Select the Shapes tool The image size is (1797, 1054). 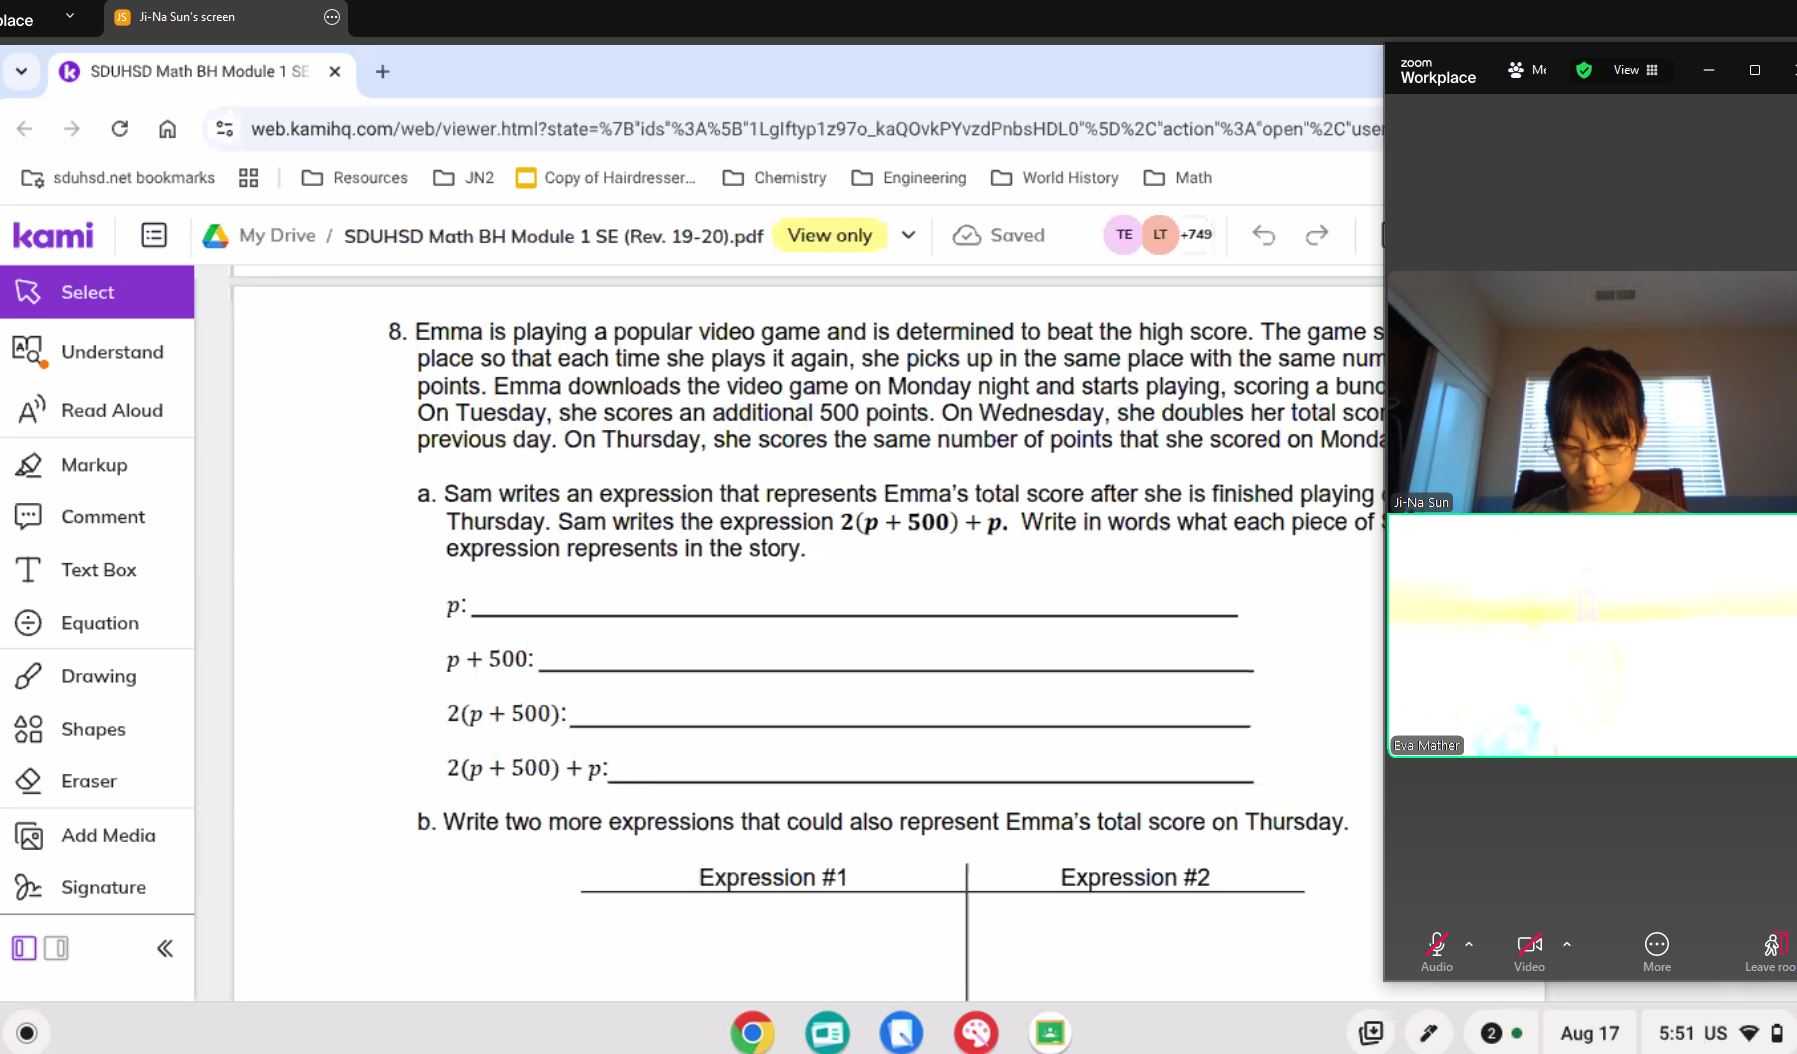92,729
